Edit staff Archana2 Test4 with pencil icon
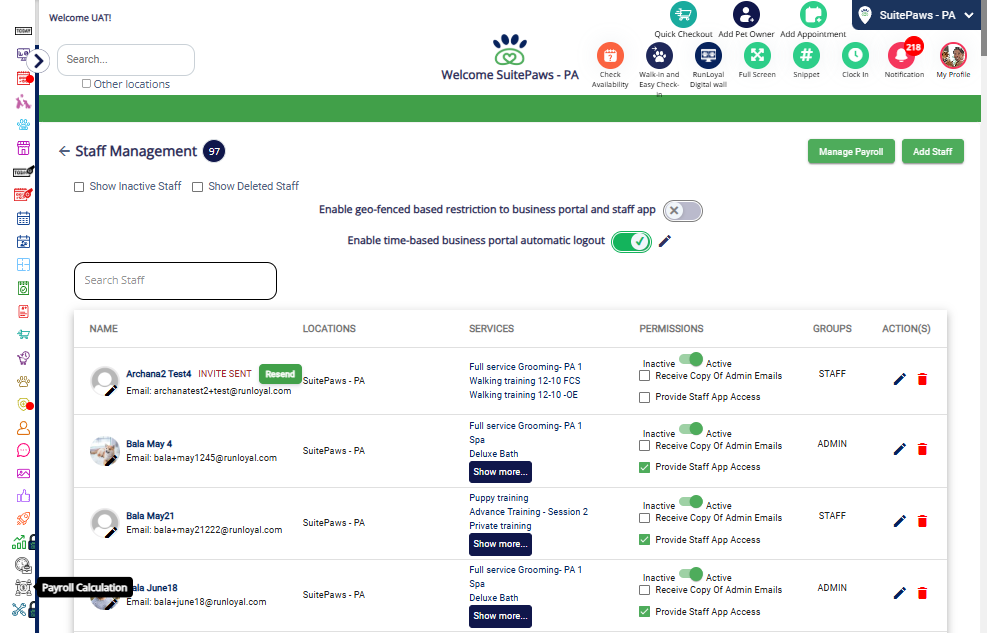Viewport: 987px width, 633px height. 900,379
